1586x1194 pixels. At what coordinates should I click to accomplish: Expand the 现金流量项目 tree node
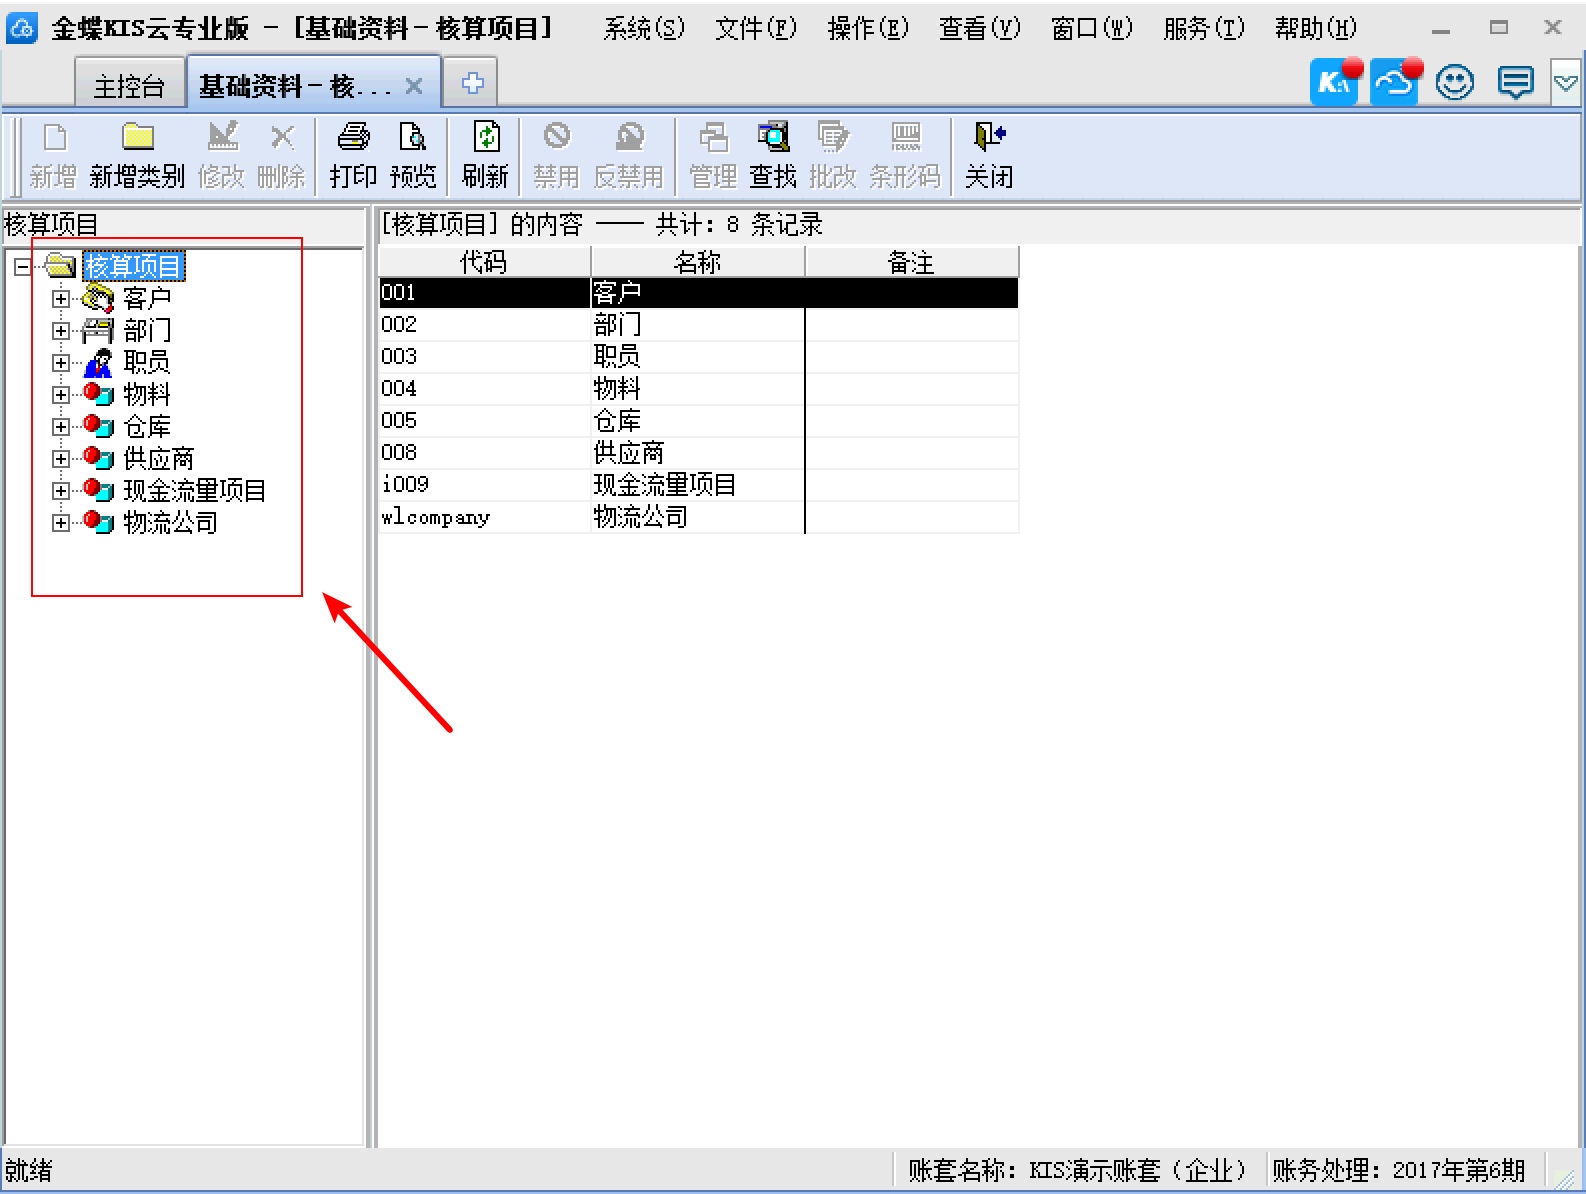coord(61,491)
